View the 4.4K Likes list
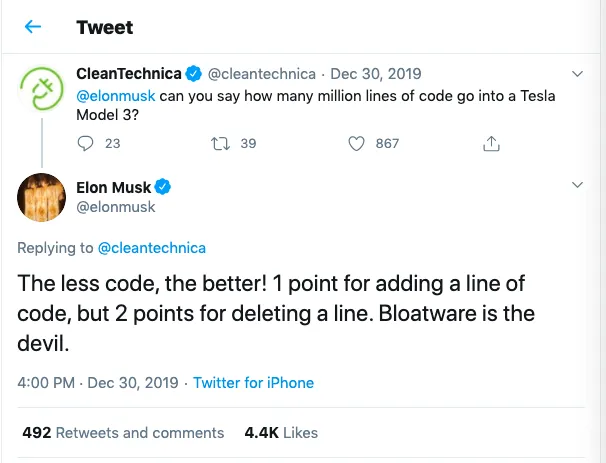This screenshot has height=463, width=606. (281, 433)
